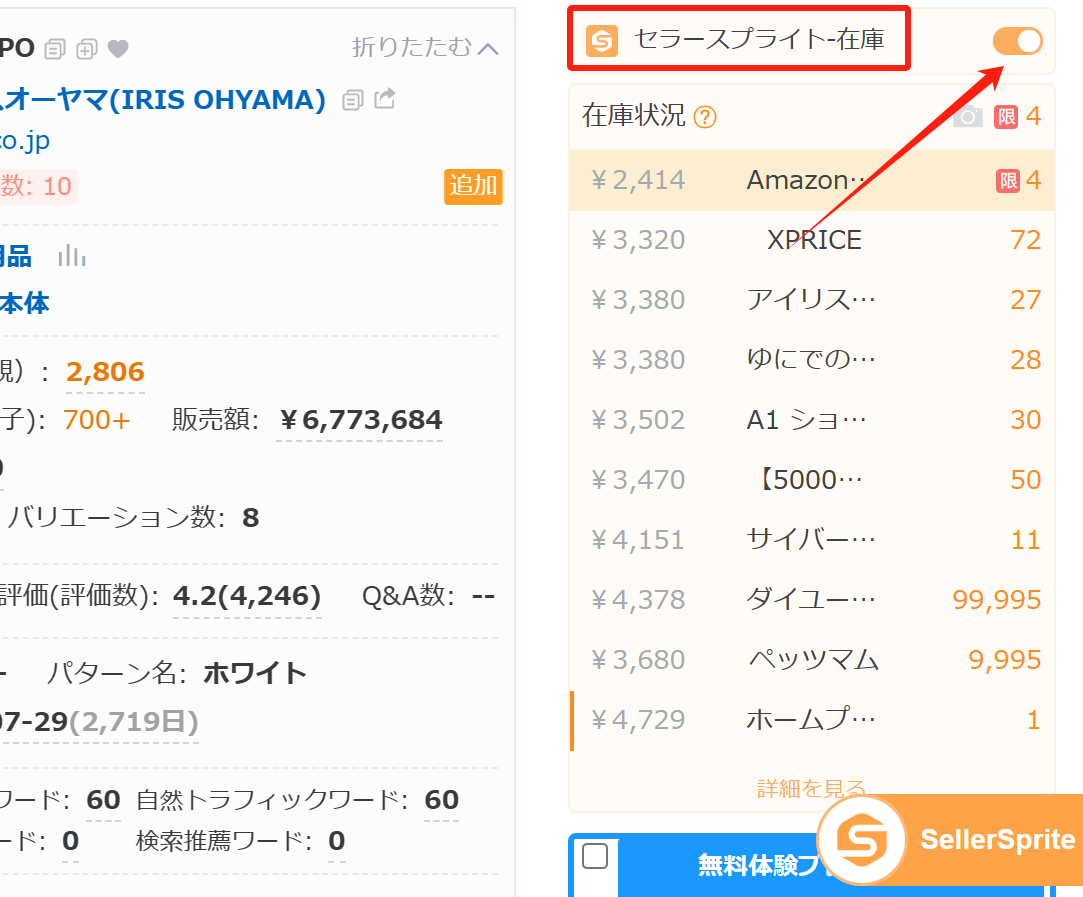Select the Amazon seller row ¥2,414
The image size is (1083, 897).
[x=812, y=180]
